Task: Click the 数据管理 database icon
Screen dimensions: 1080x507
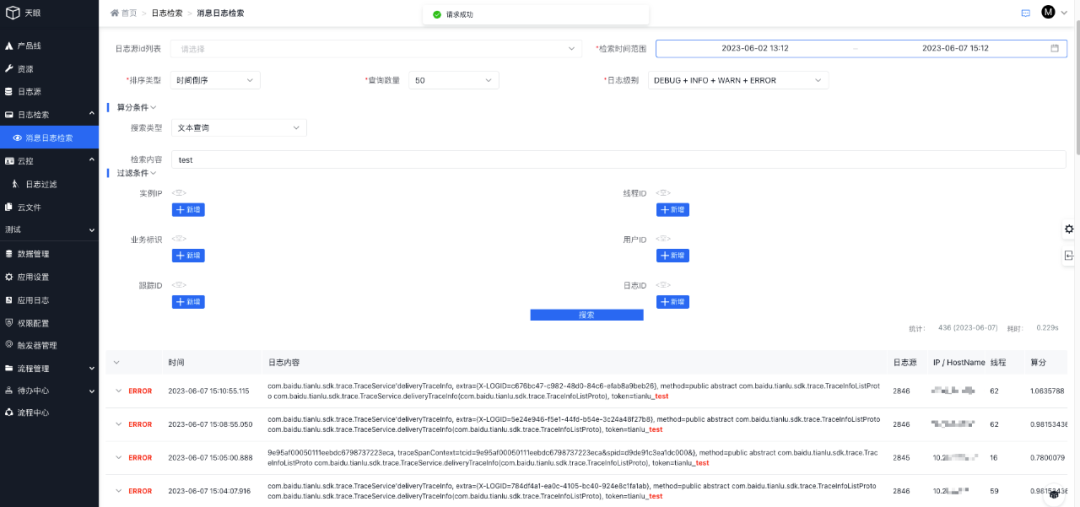Action: (9, 254)
